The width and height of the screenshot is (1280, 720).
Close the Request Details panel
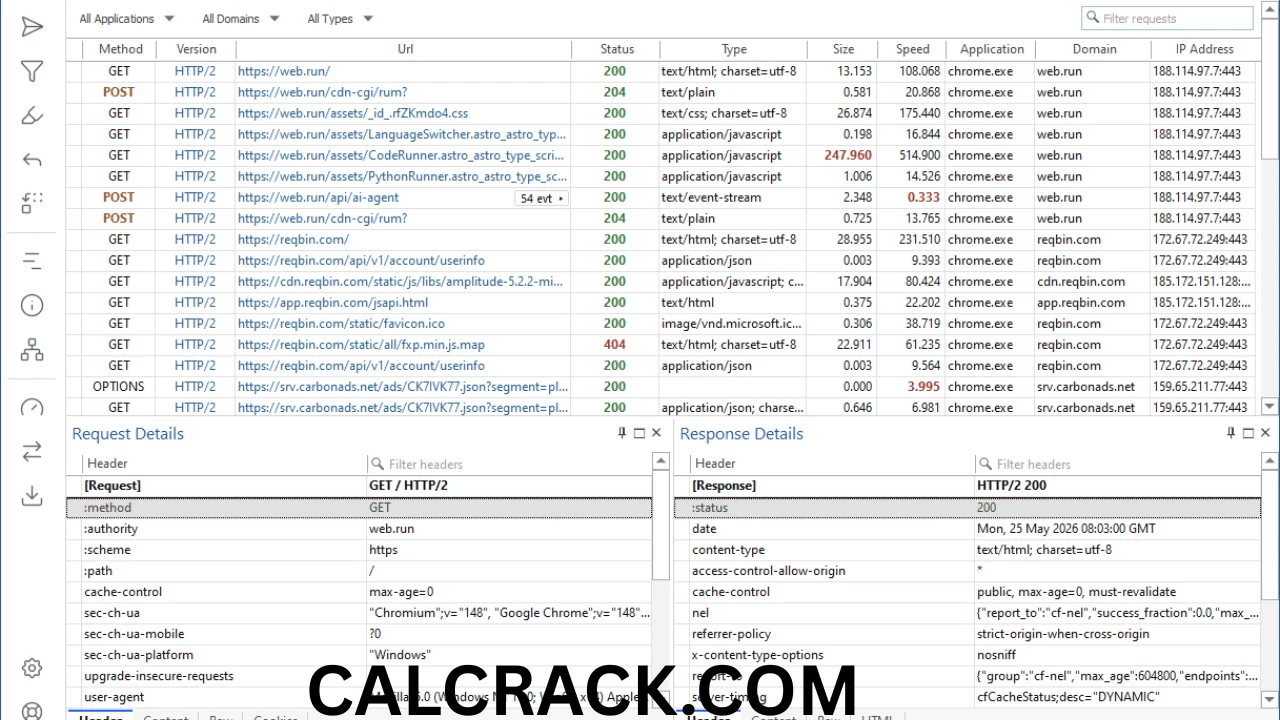[x=656, y=433]
